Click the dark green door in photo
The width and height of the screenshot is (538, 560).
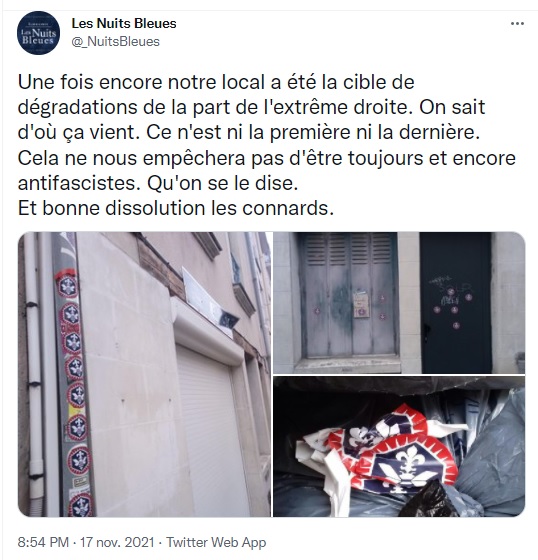pyautogui.click(x=456, y=303)
